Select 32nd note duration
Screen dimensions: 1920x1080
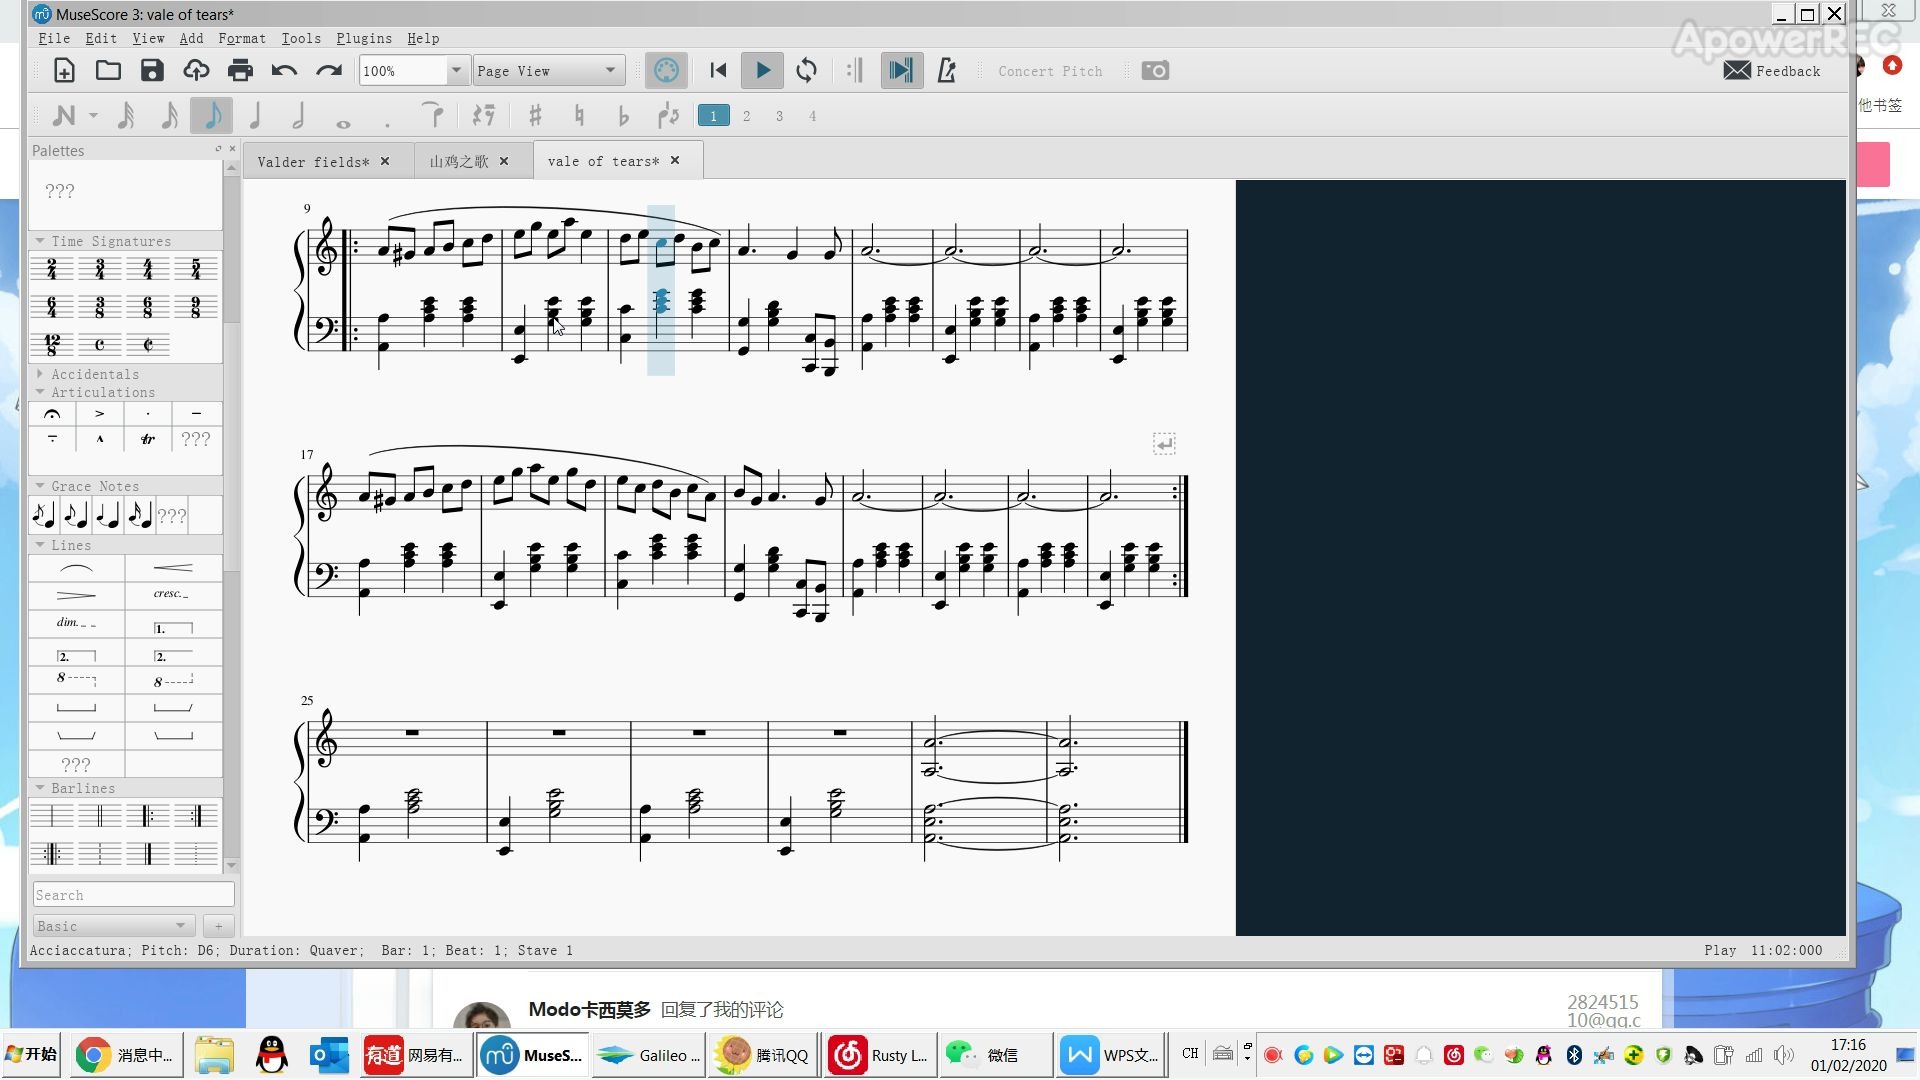pos(126,116)
